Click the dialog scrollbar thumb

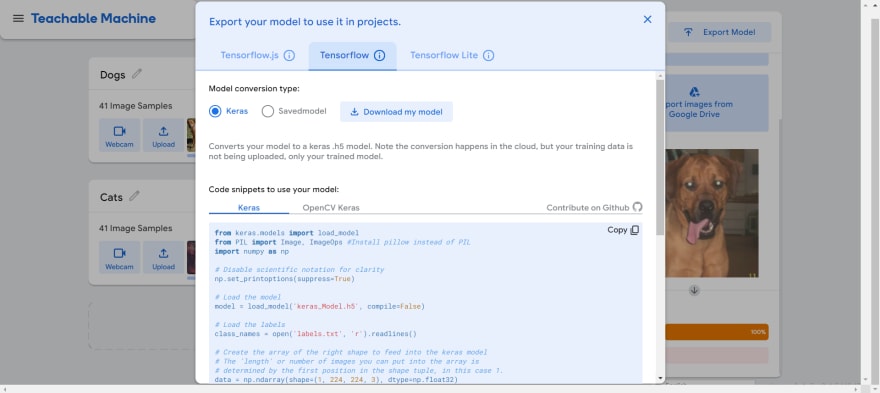coord(660,157)
